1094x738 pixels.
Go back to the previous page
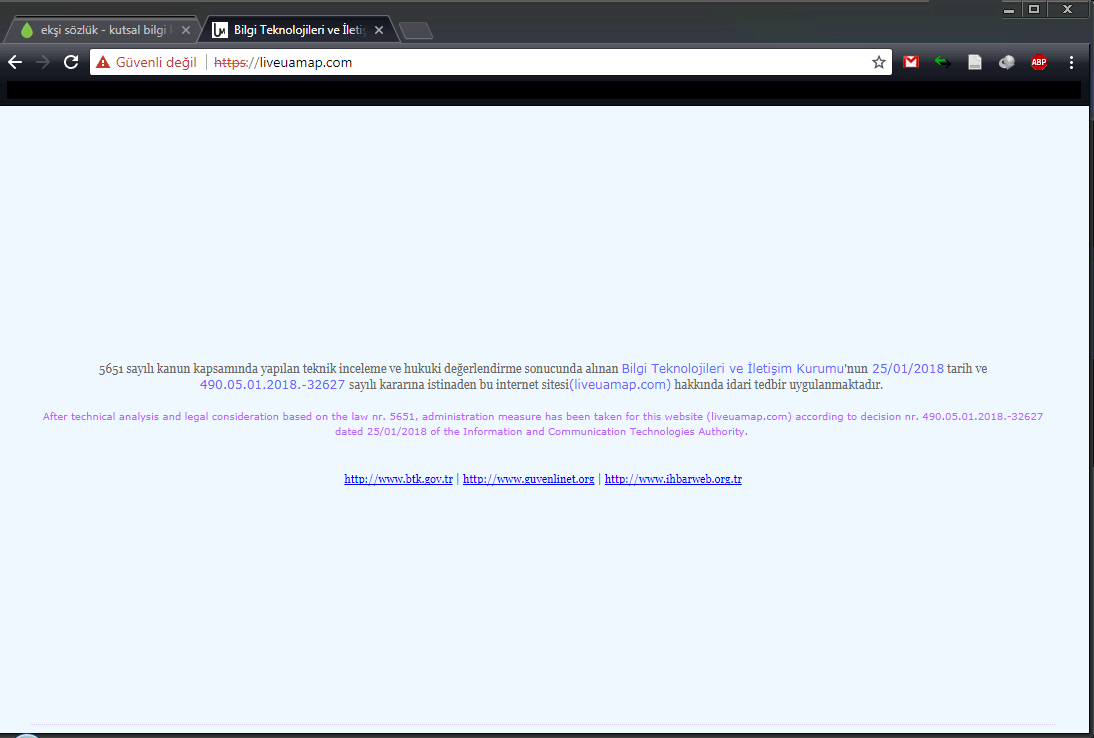point(15,62)
